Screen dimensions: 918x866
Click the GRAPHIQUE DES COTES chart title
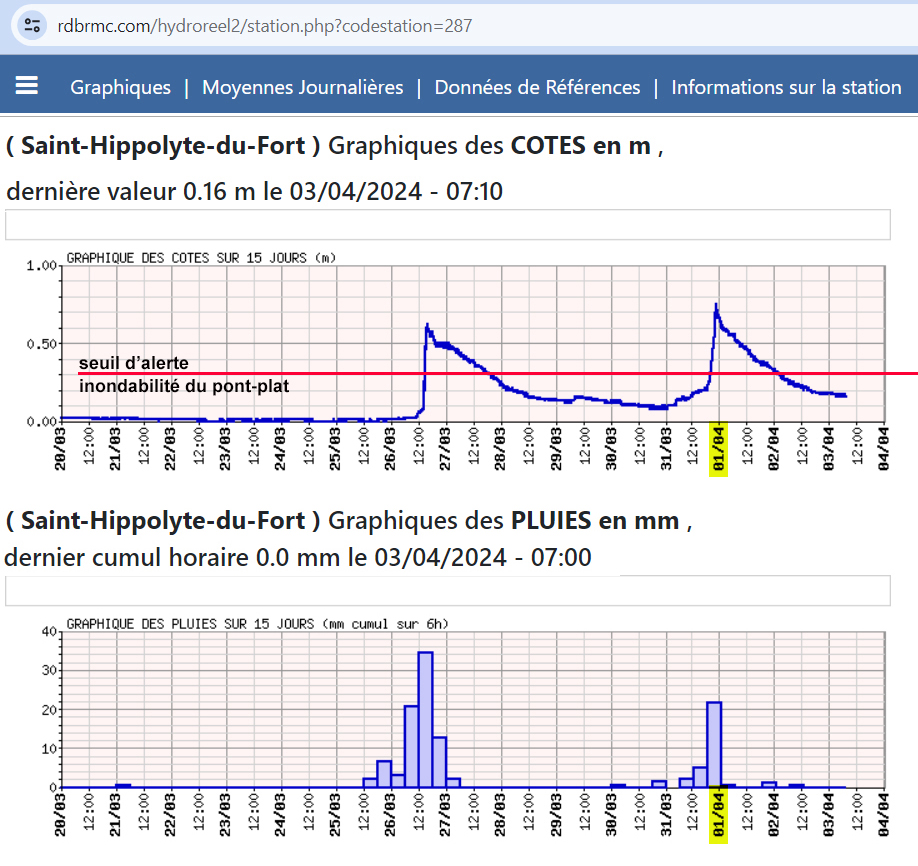point(200,258)
